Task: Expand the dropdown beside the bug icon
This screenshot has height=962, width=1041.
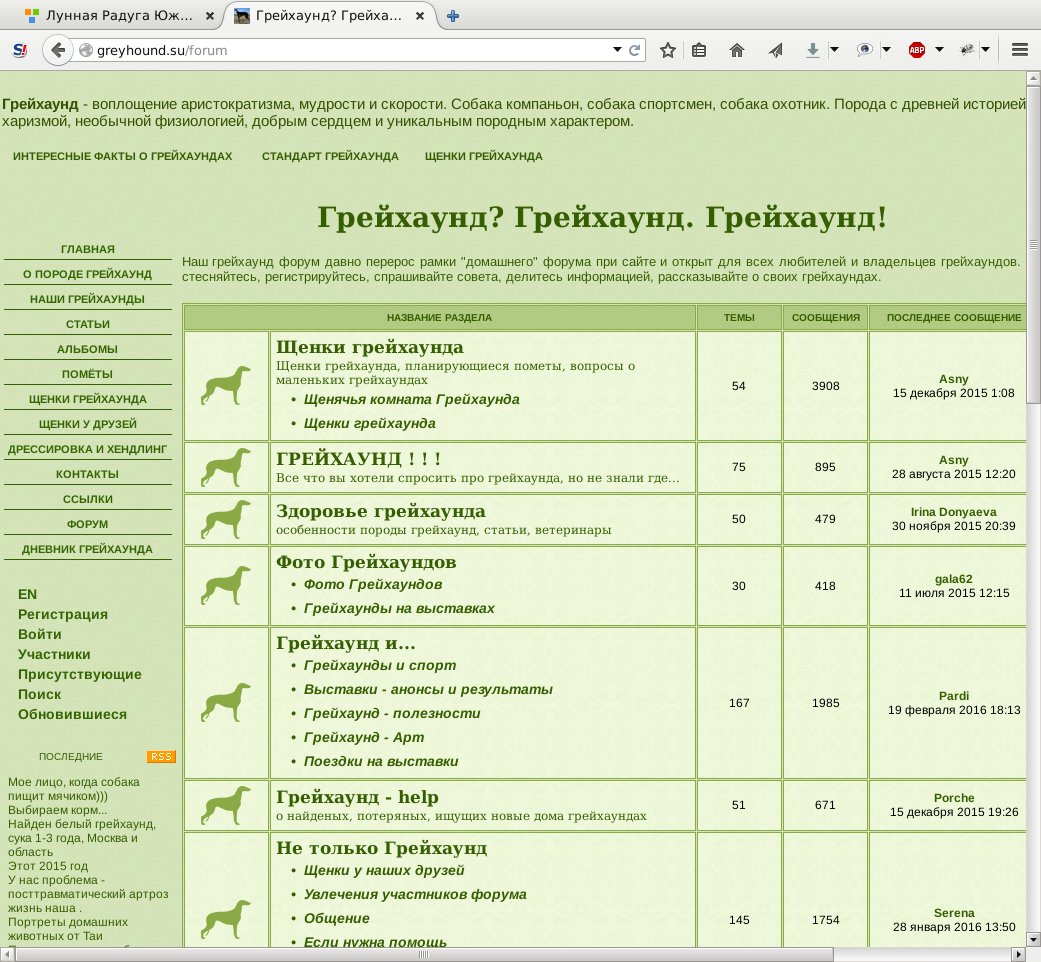Action: [985, 50]
